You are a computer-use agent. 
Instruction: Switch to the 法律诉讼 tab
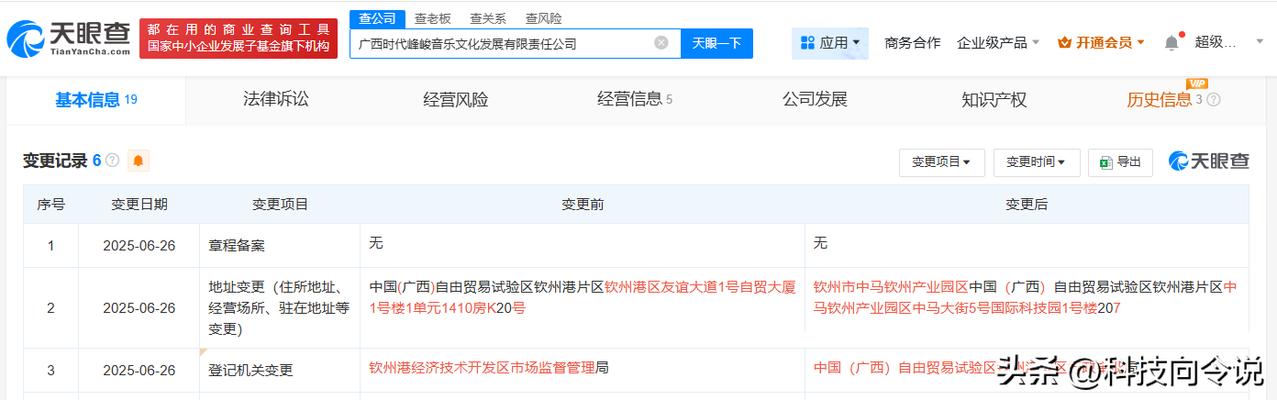(276, 99)
